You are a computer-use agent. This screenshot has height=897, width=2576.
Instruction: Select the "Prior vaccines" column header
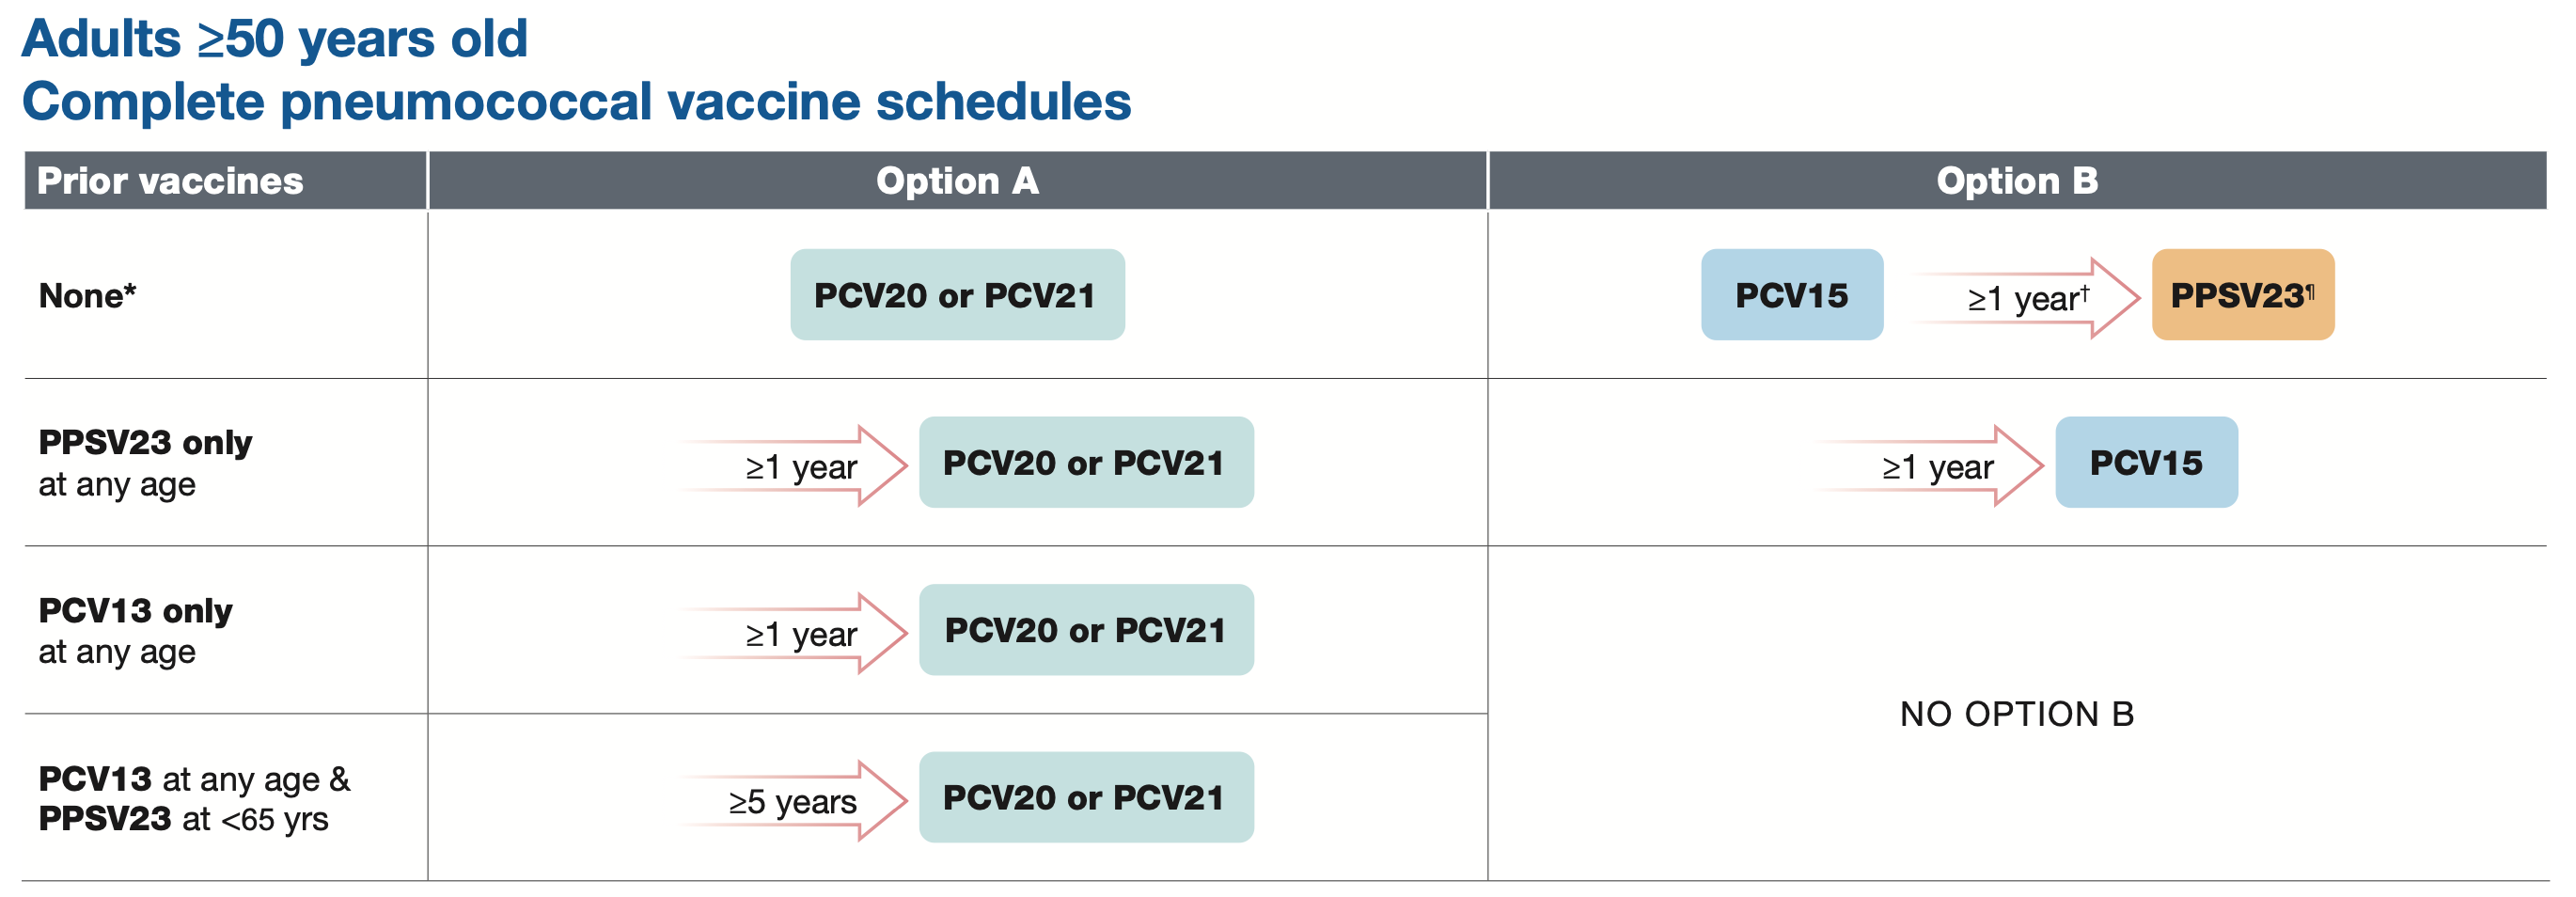tap(170, 181)
